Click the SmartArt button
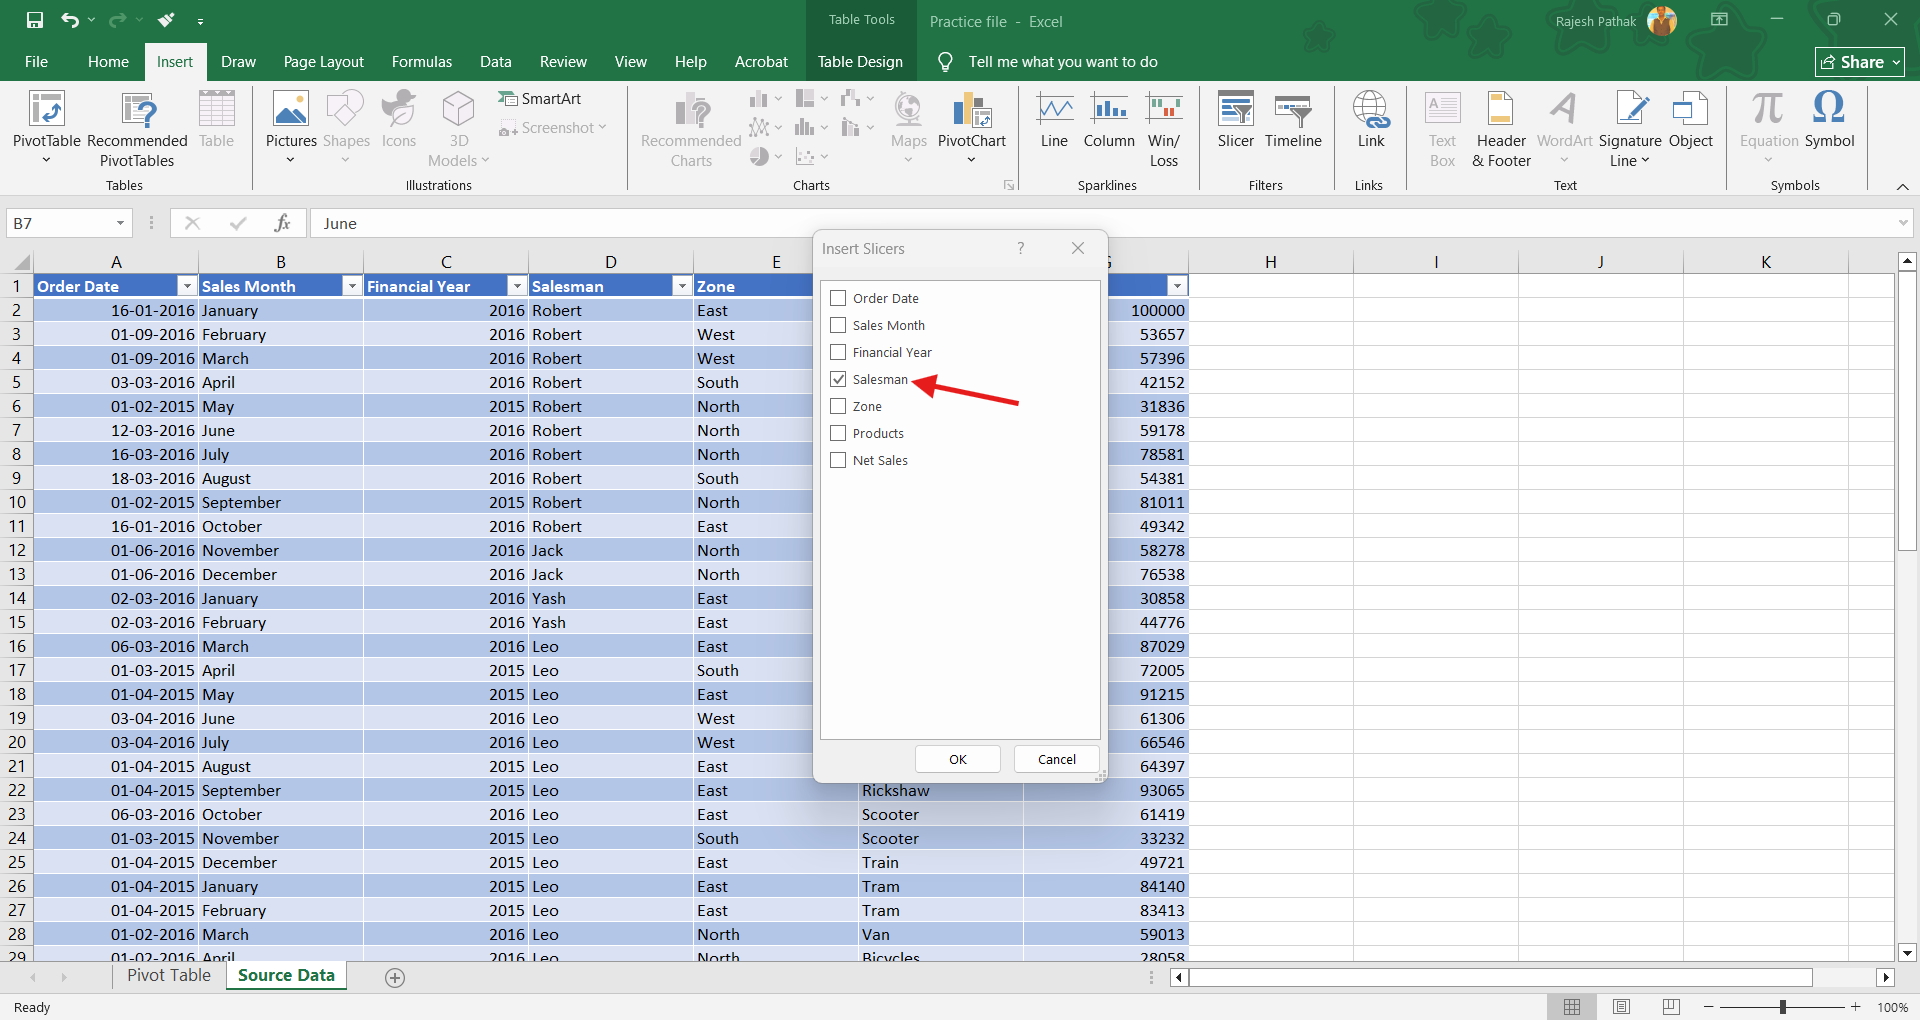The image size is (1920, 1020). (x=540, y=99)
